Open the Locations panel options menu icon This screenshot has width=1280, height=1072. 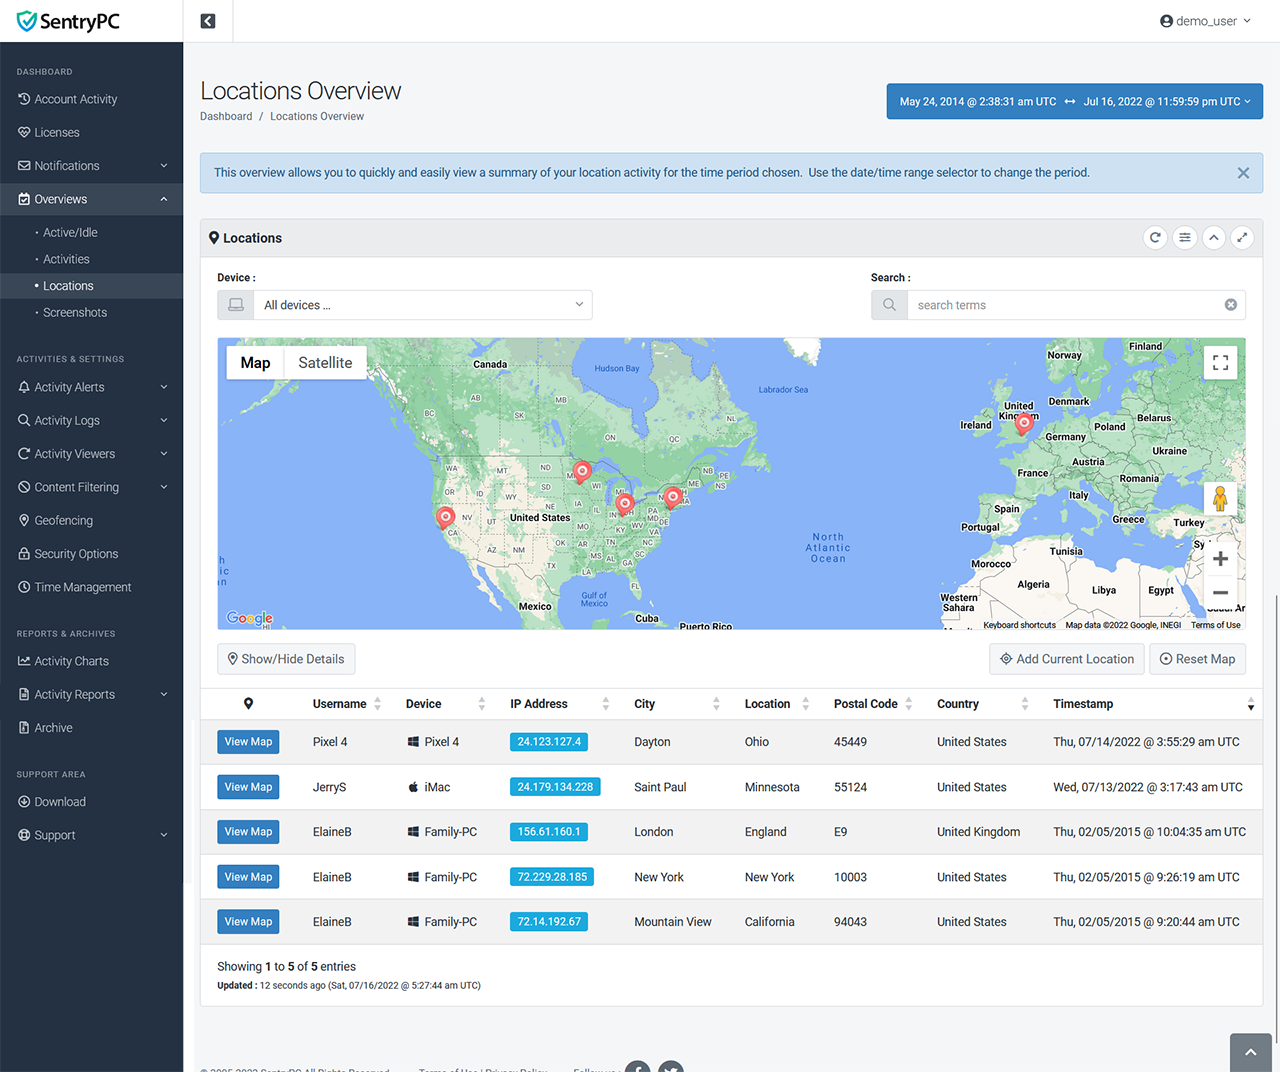click(1184, 238)
